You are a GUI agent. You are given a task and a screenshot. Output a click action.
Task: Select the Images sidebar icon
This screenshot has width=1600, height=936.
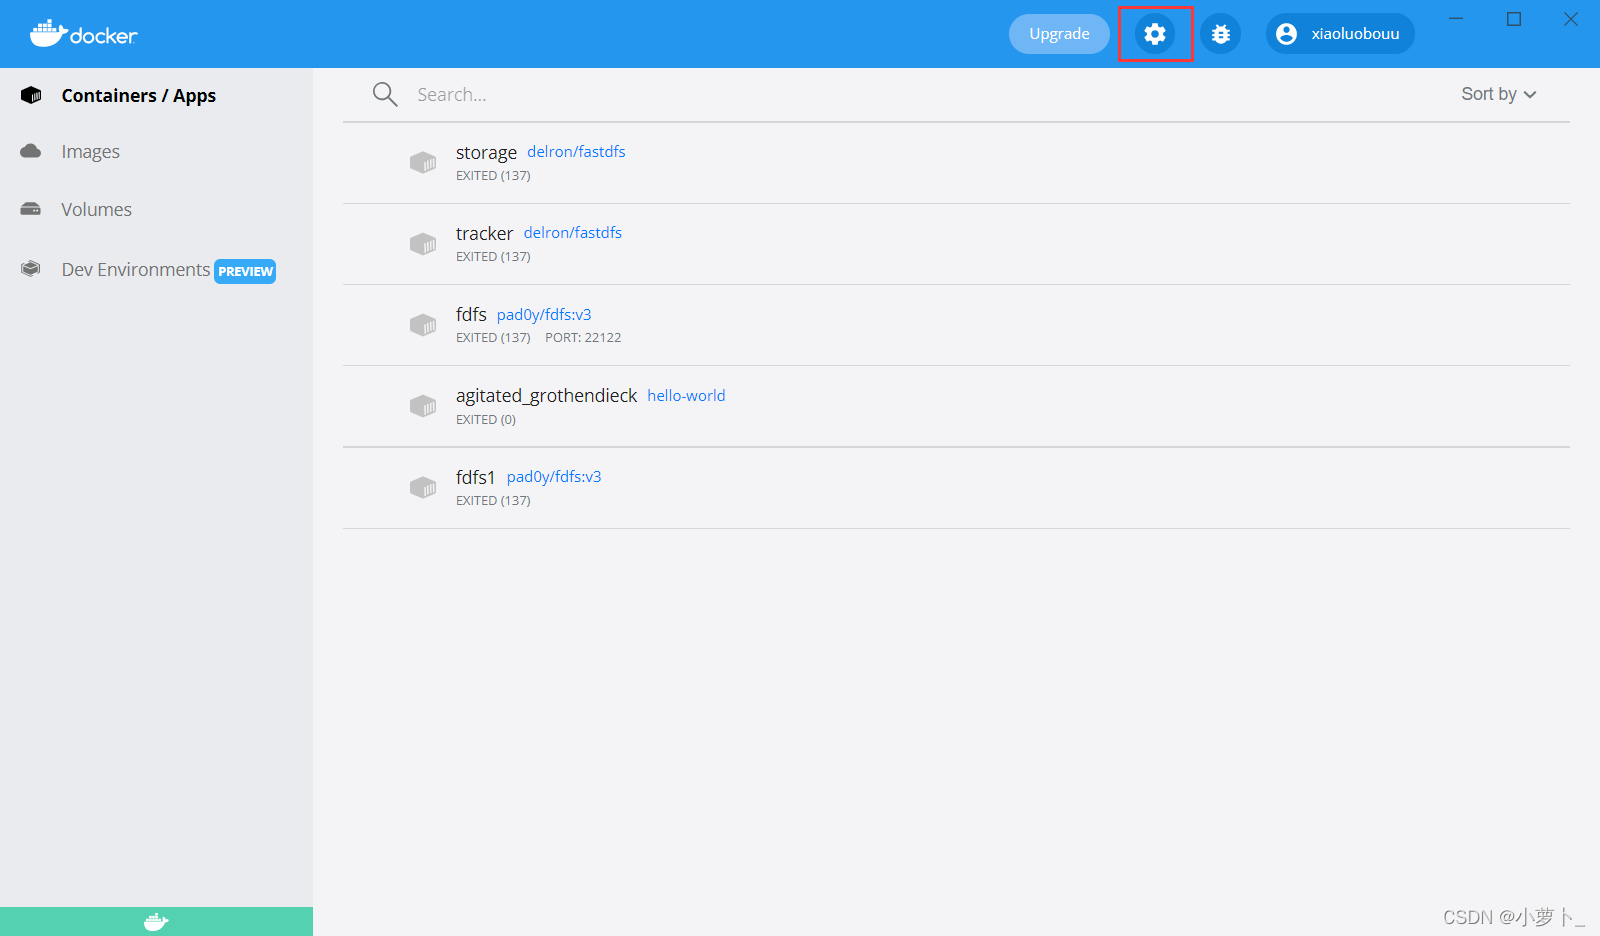coord(31,151)
